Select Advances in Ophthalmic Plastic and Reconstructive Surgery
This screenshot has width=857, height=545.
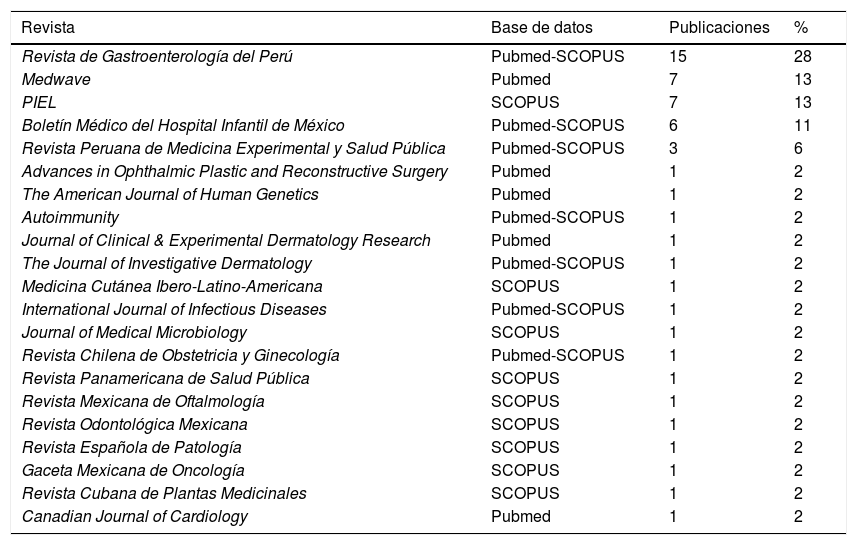[x=235, y=172]
